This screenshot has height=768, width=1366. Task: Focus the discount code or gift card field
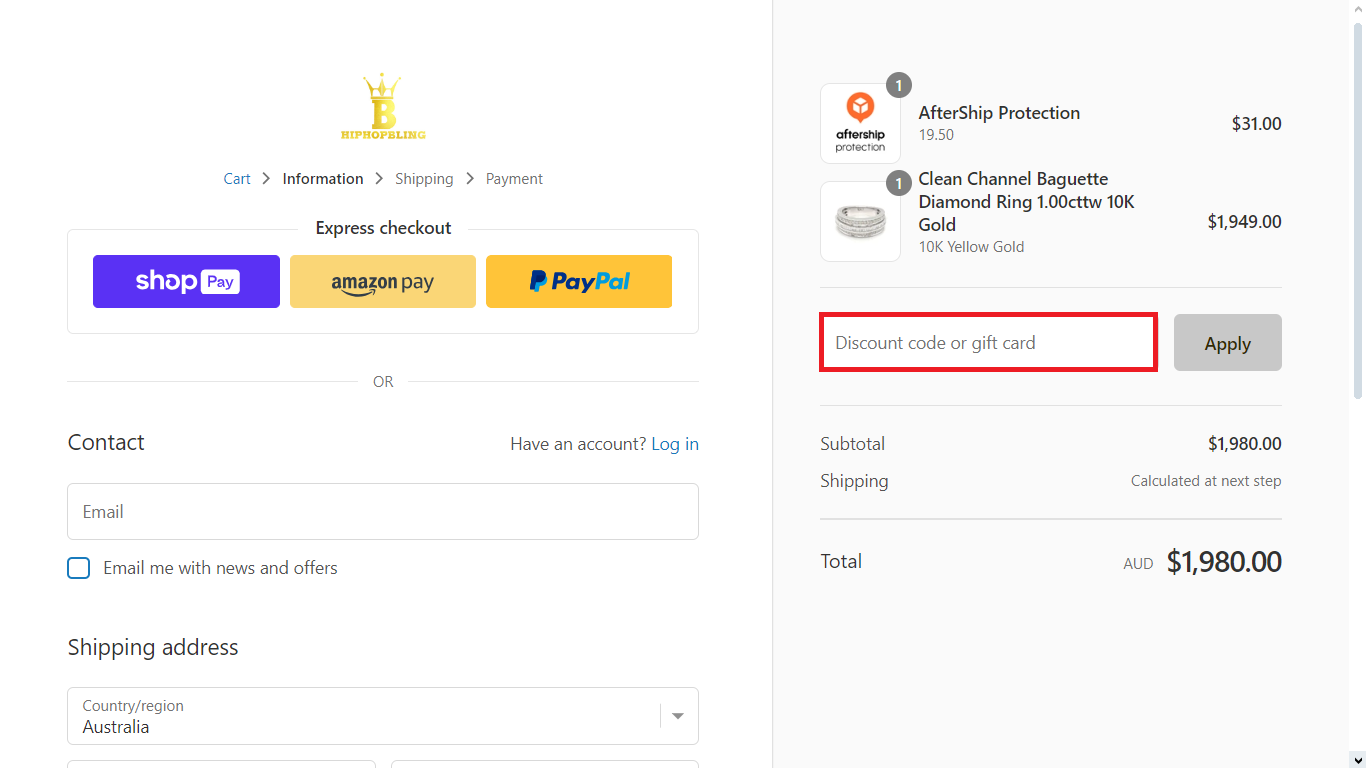point(988,342)
